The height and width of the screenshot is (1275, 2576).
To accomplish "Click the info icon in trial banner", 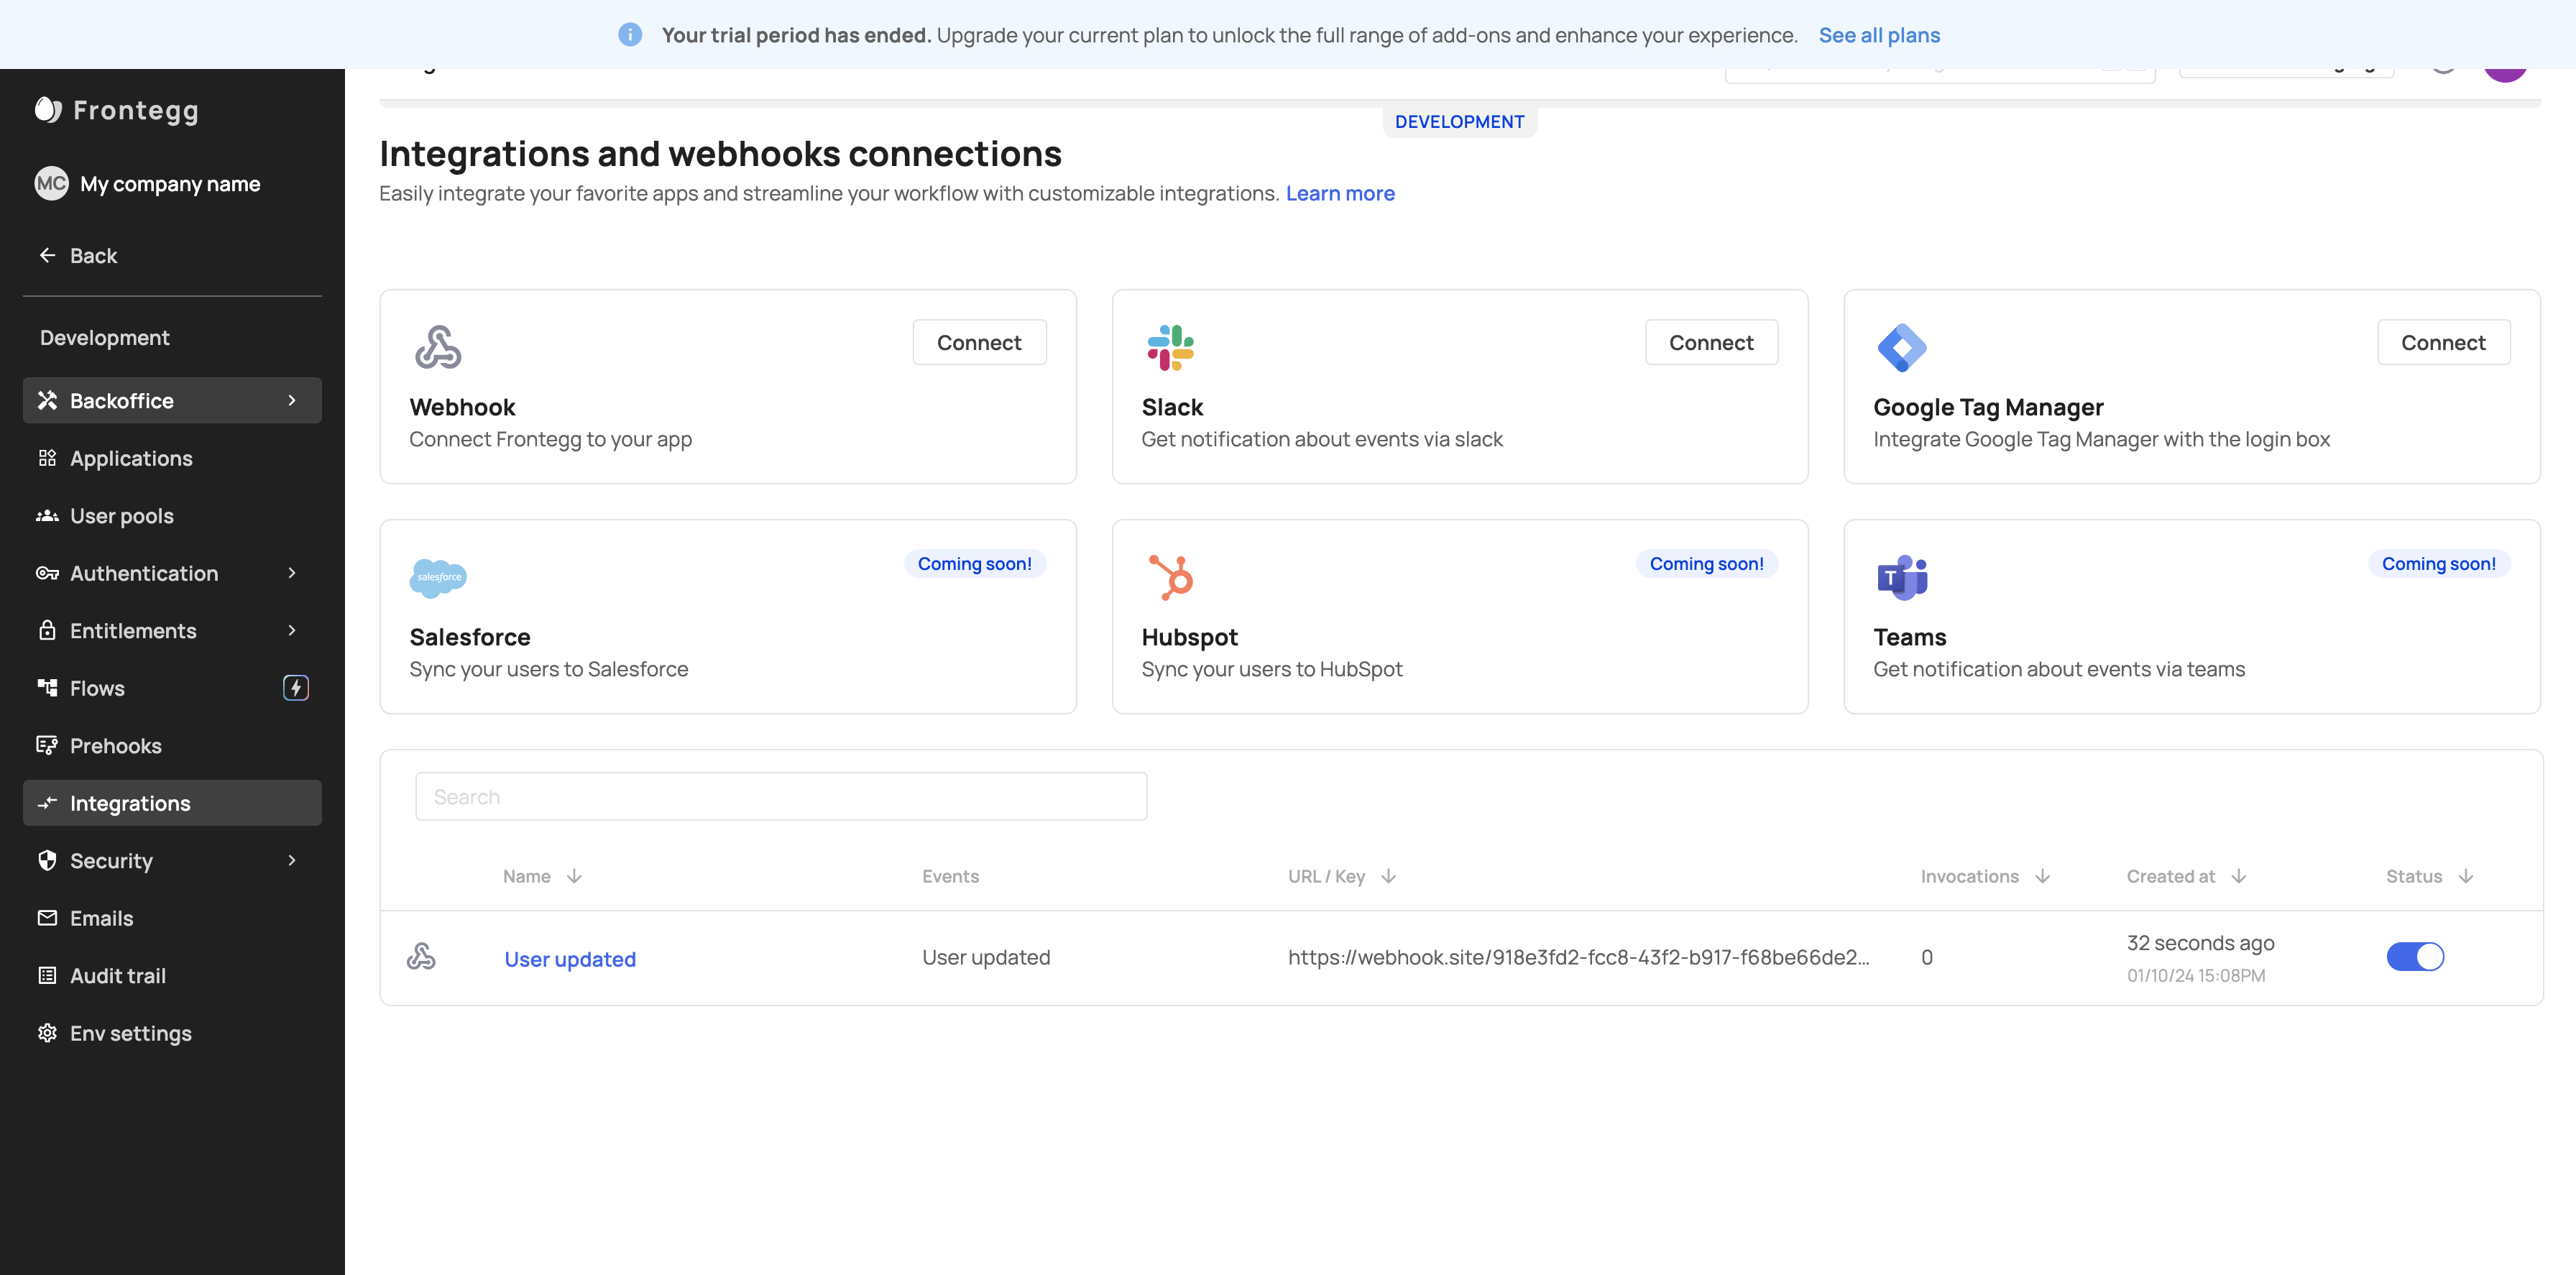I will coord(630,35).
